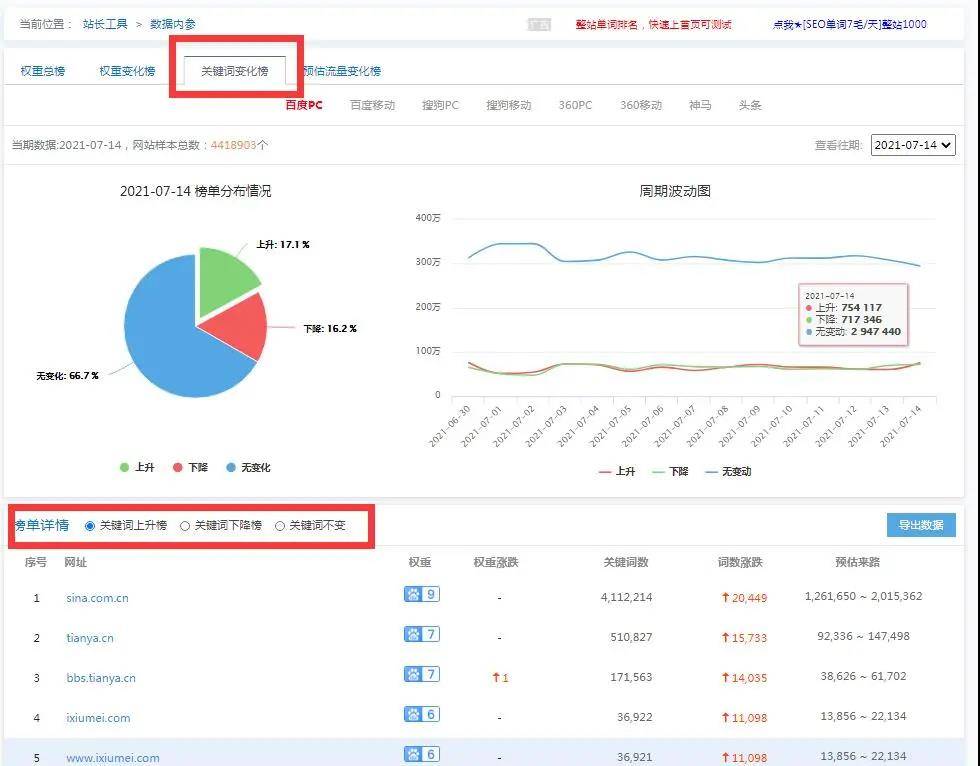Switch to the 搜狗PC sub-tab
This screenshot has width=980, height=766.
click(x=440, y=104)
